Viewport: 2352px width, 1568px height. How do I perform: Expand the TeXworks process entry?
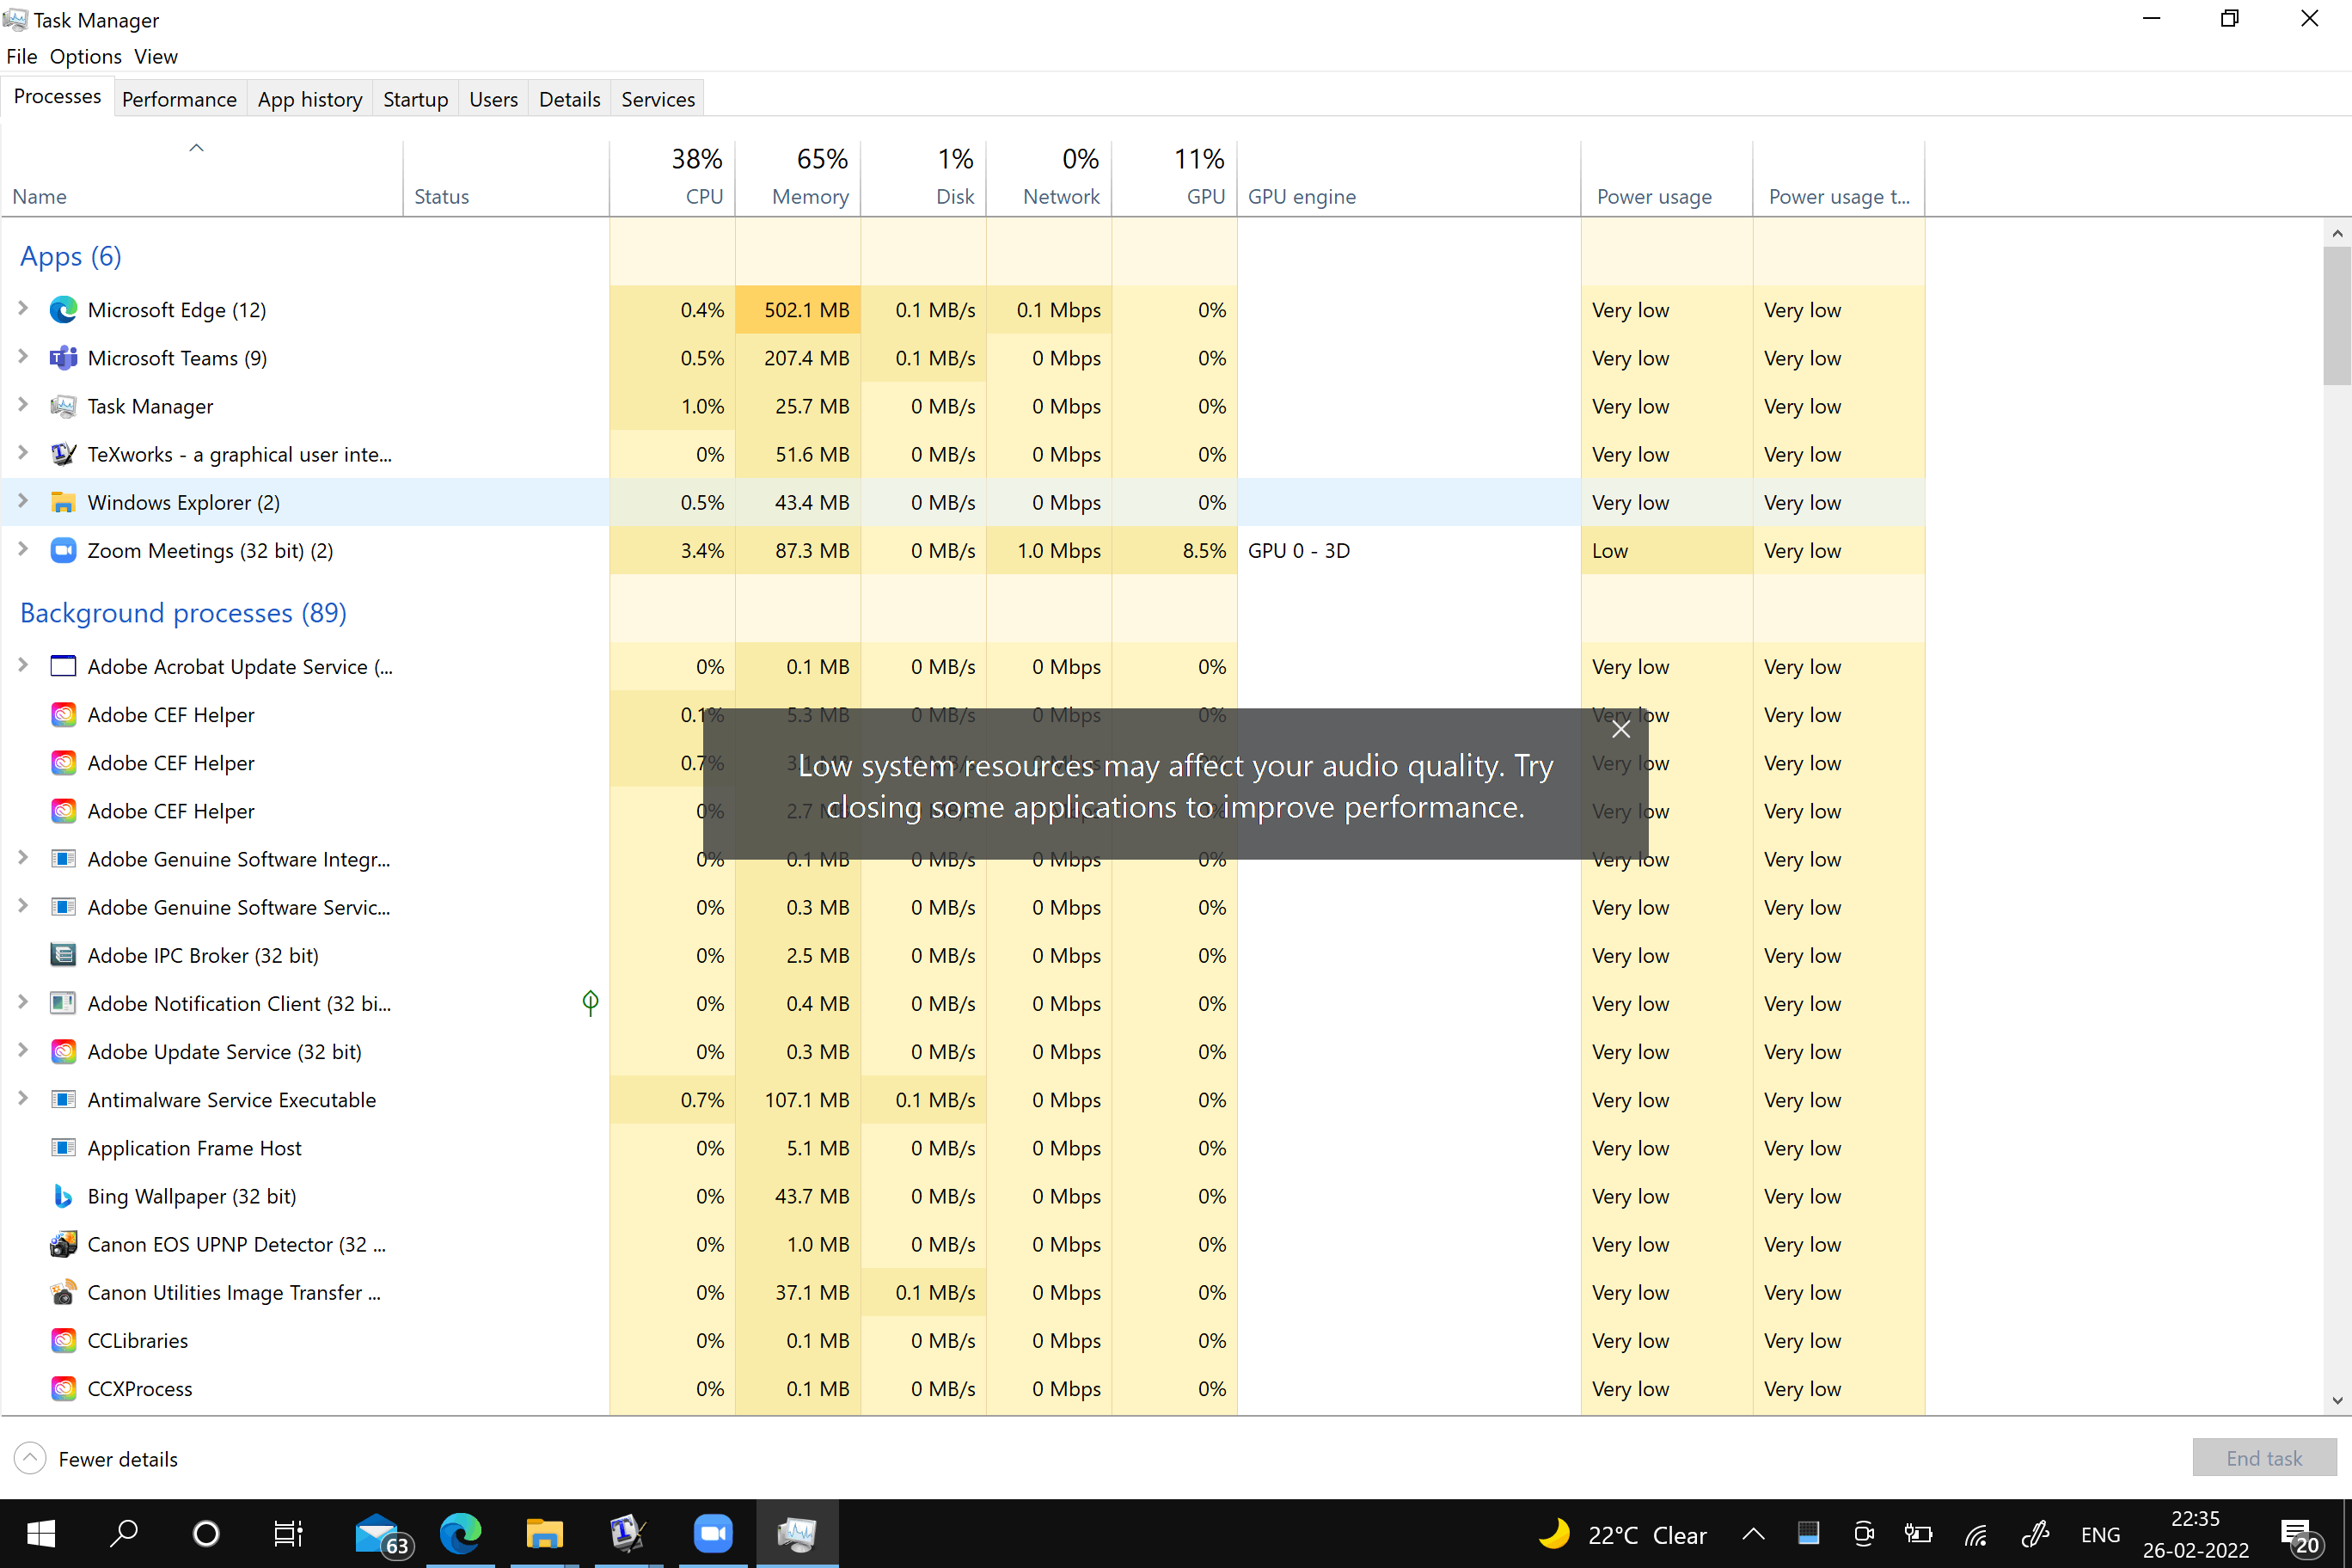23,453
